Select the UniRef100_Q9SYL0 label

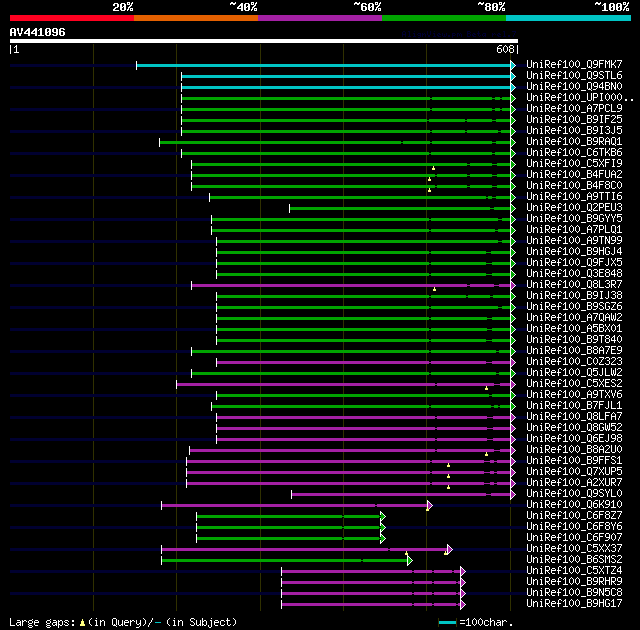(574, 494)
